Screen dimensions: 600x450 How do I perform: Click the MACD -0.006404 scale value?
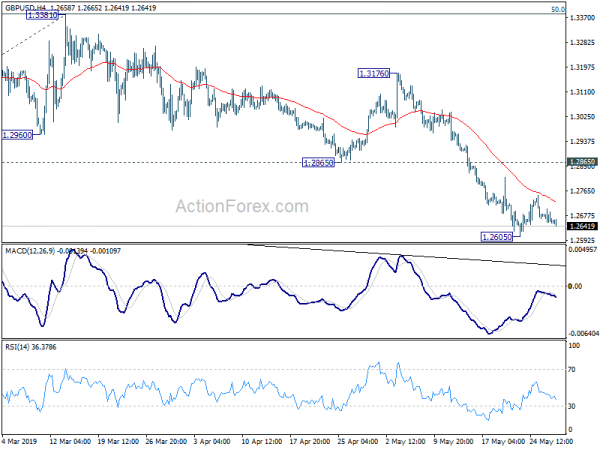point(584,334)
